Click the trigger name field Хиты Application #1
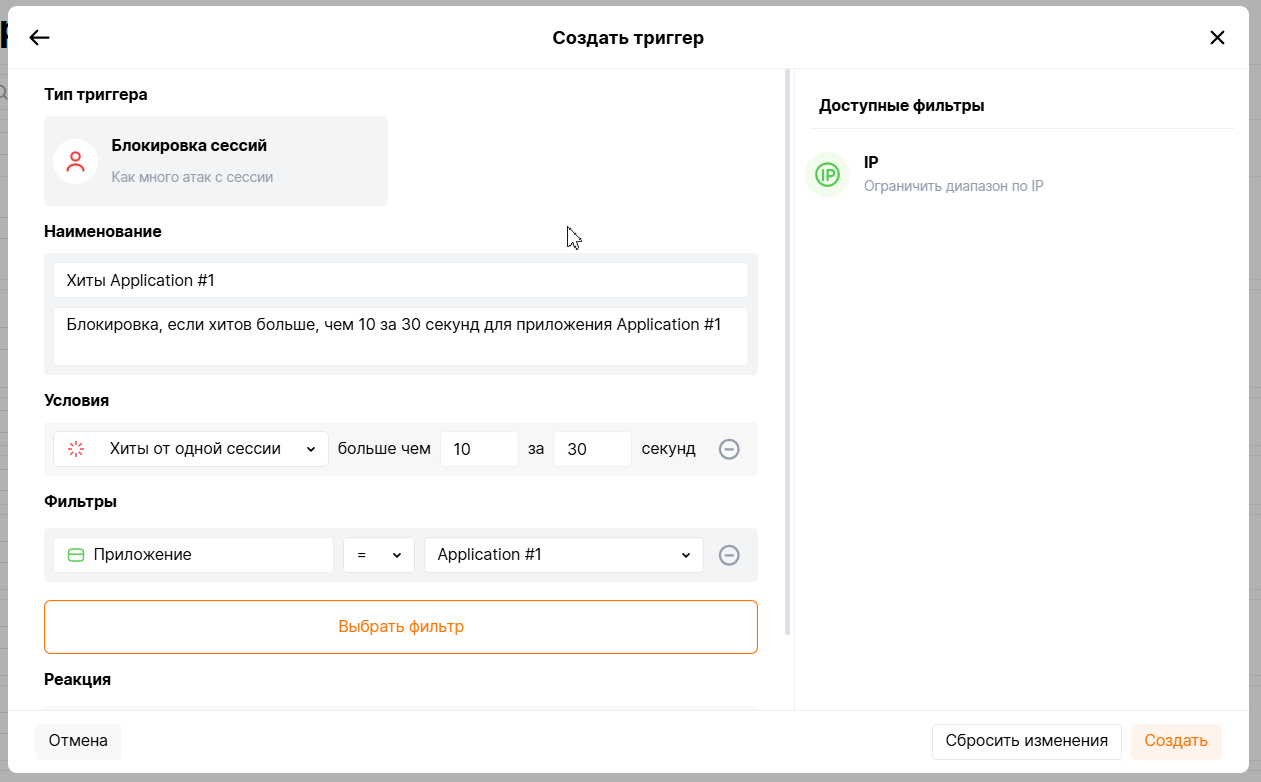Viewport: 1261px width, 782px height. [x=401, y=280]
